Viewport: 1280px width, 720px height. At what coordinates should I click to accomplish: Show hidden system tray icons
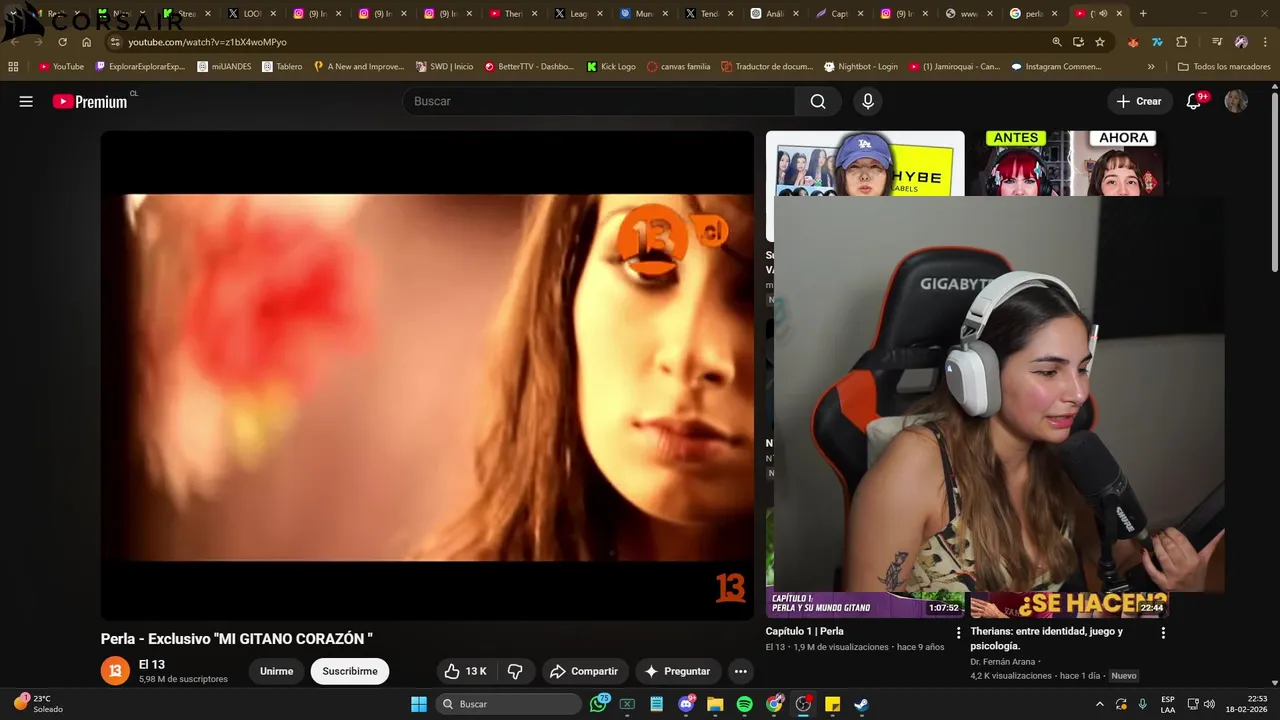click(1100, 704)
